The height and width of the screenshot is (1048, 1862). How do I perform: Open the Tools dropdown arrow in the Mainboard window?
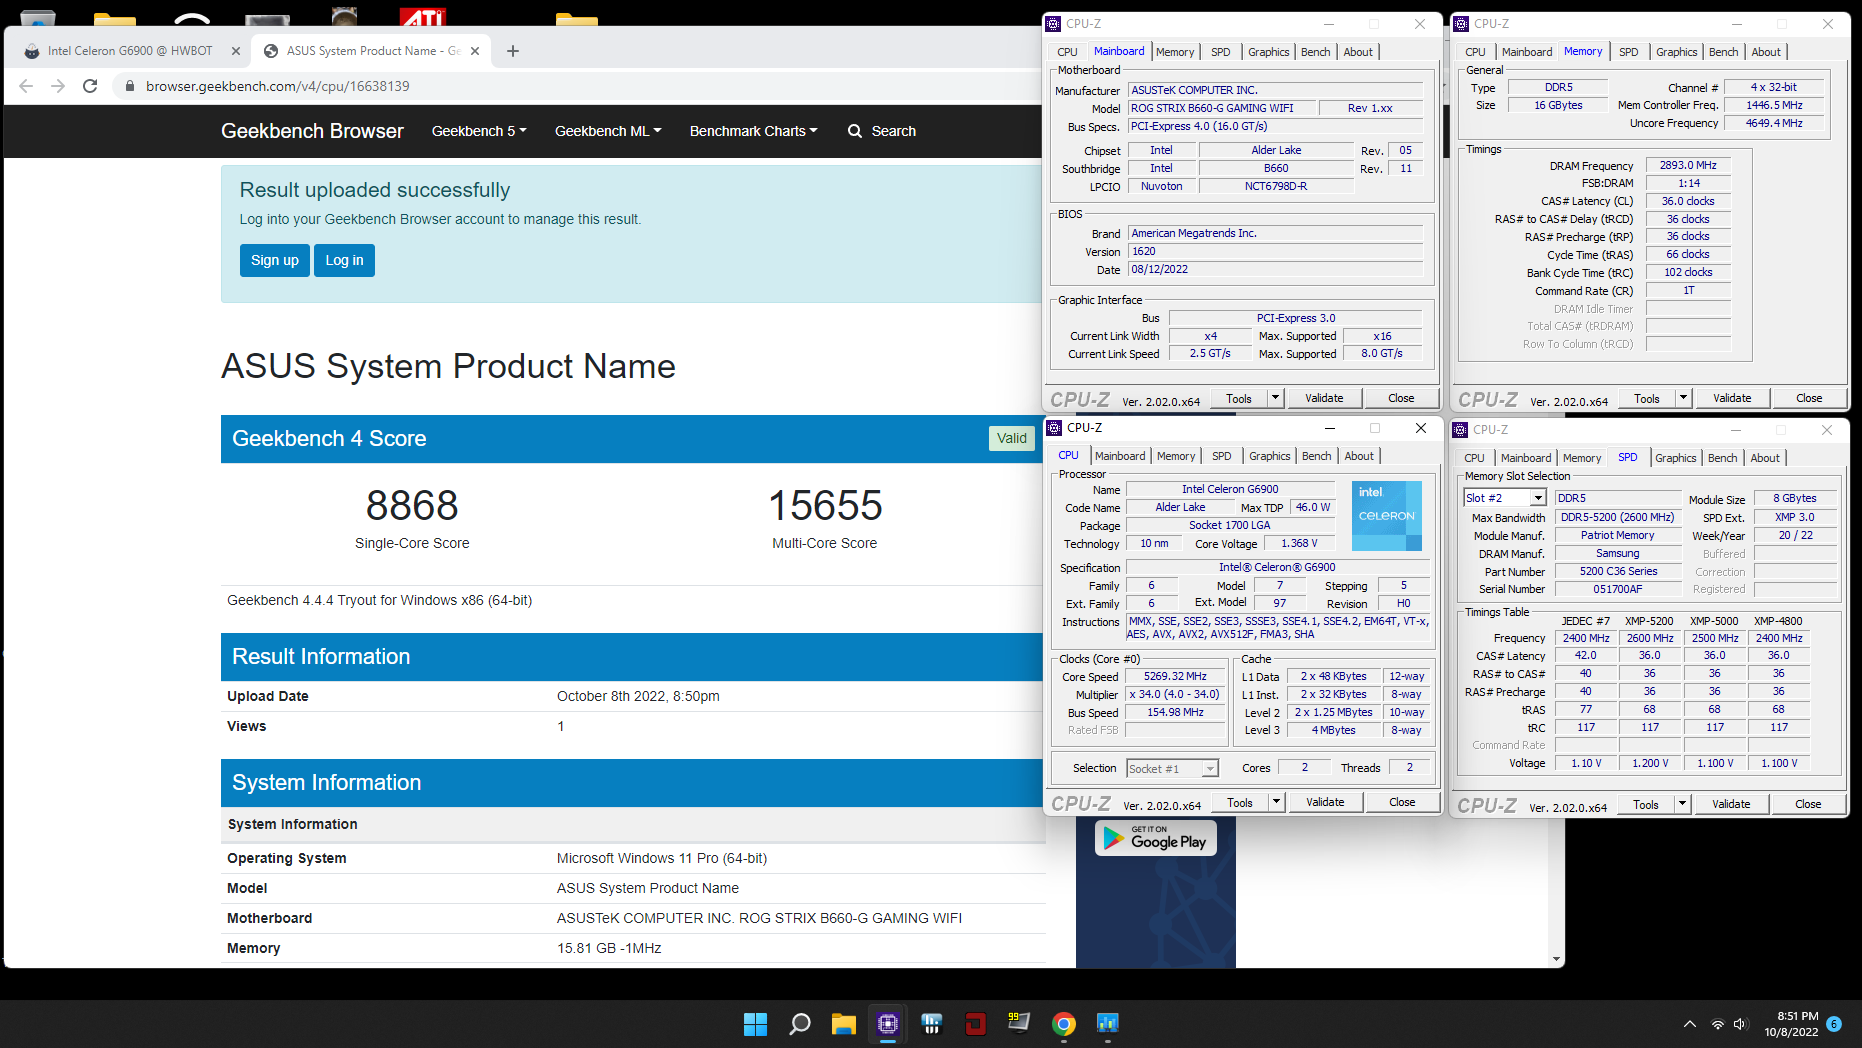tap(1275, 398)
